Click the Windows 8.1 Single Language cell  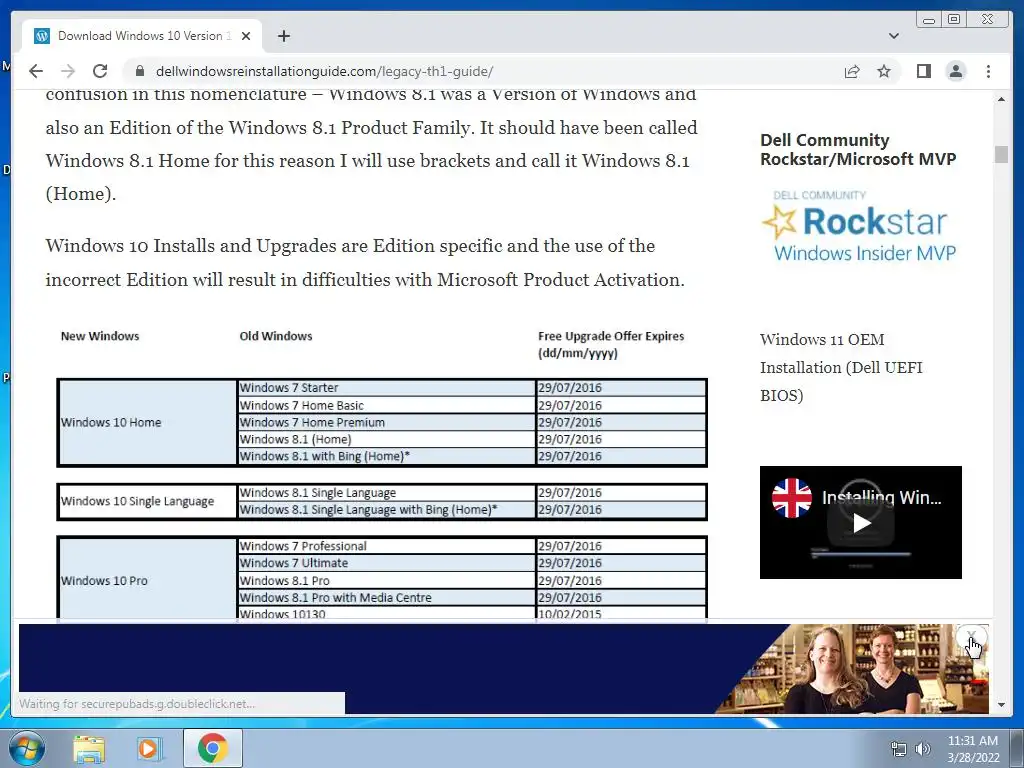pos(387,493)
